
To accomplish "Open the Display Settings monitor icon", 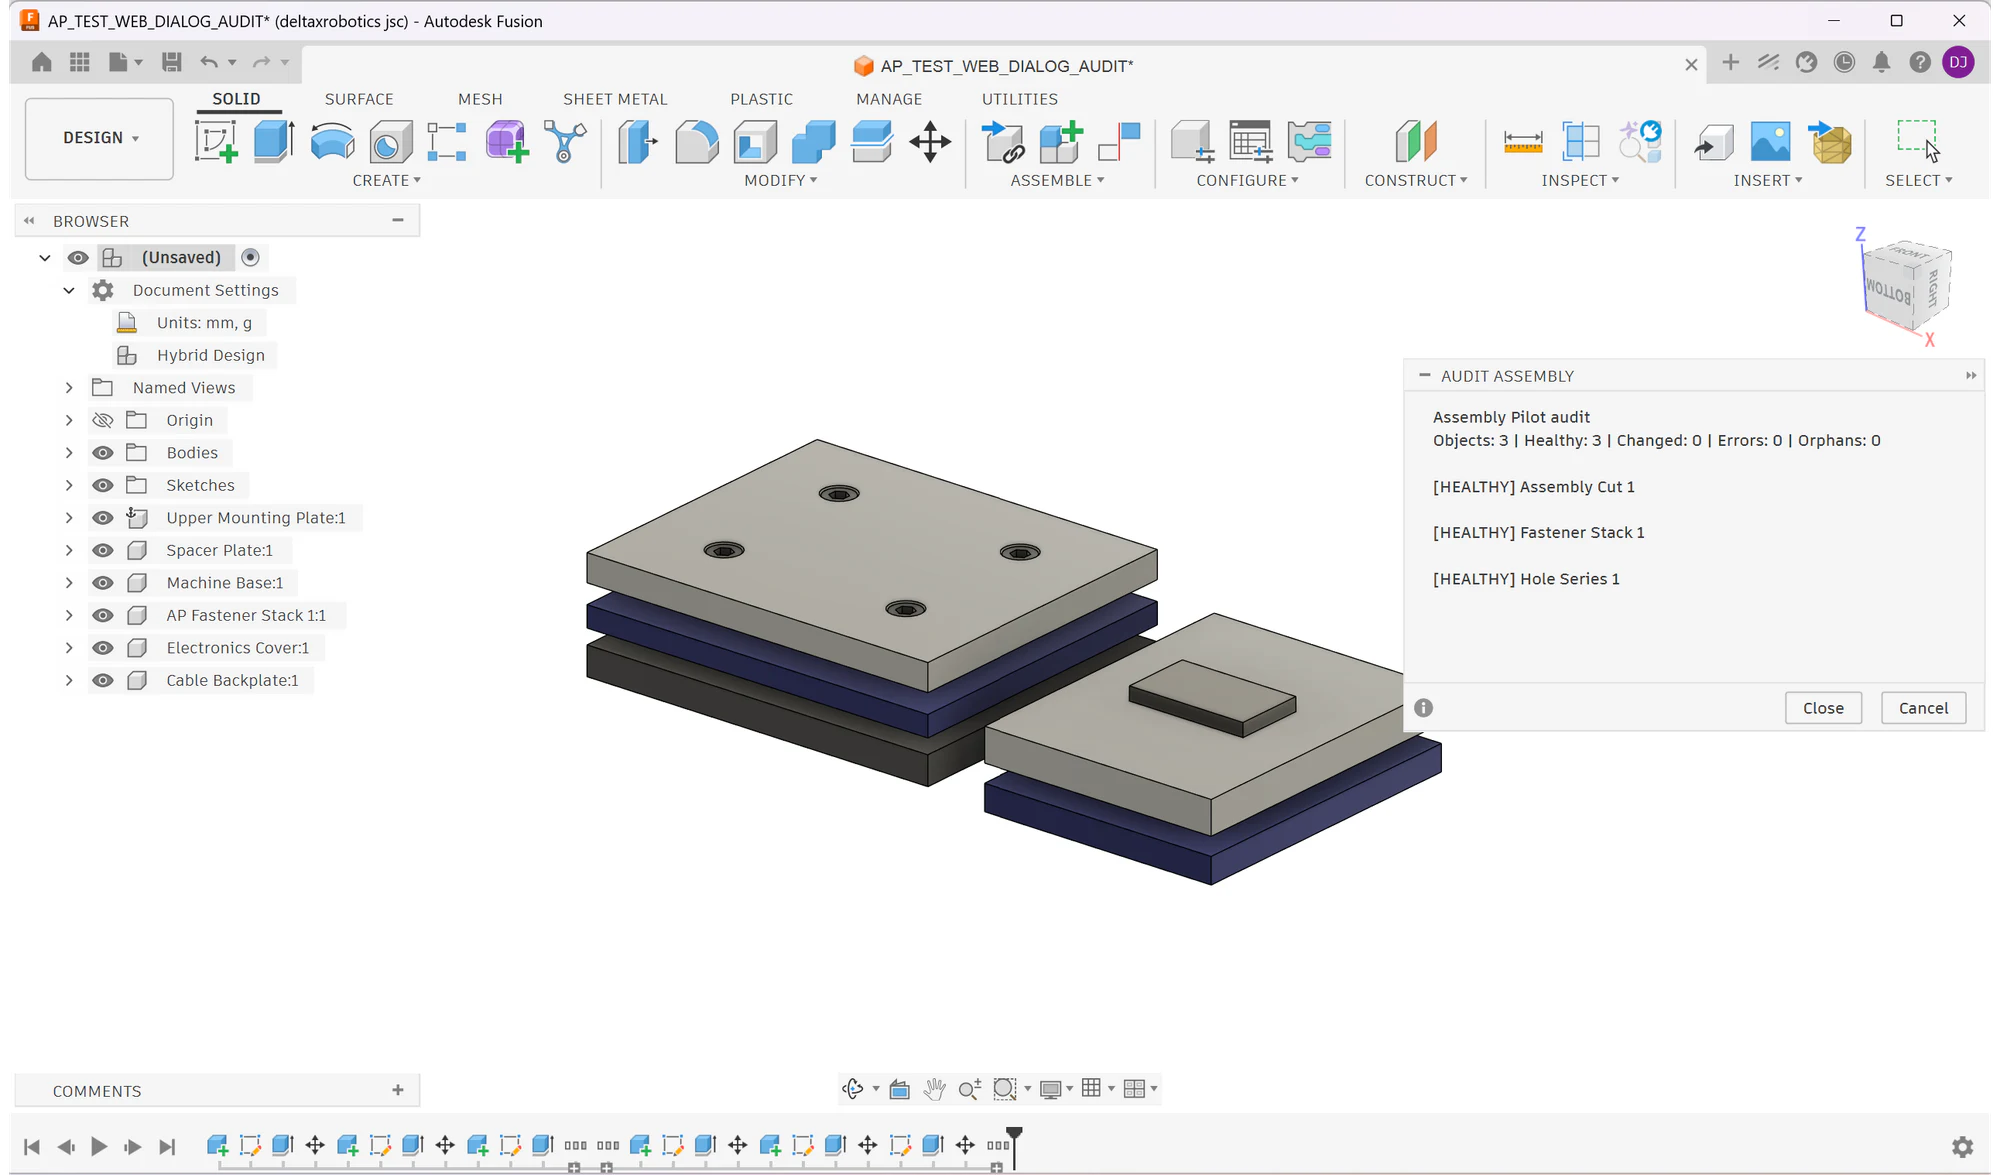I will coord(1050,1089).
